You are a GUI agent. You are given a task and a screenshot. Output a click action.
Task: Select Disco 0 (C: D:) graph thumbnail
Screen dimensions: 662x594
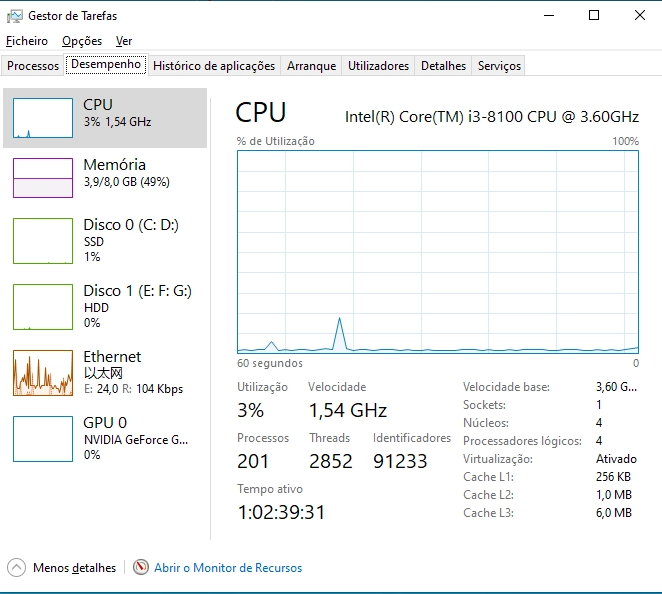click(x=43, y=241)
